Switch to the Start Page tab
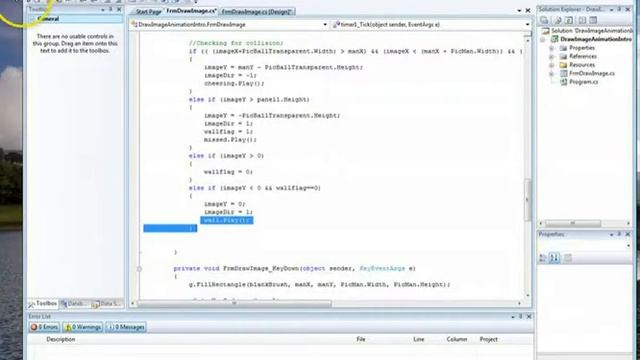 (148, 12)
